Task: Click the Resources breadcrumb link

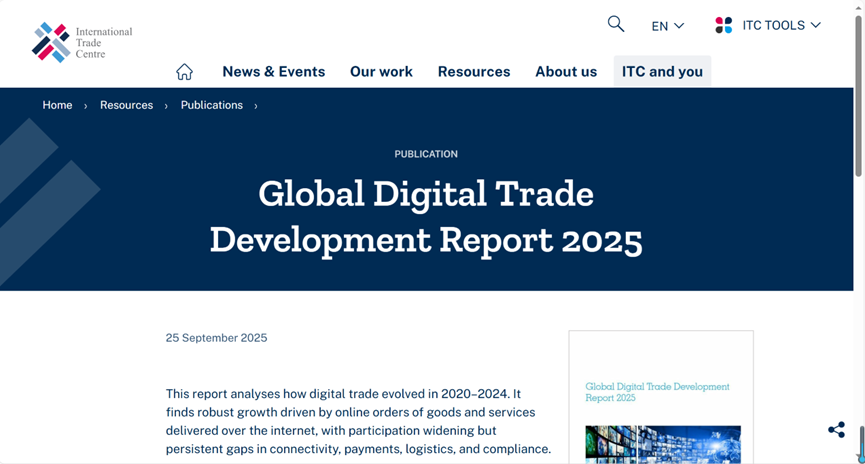Action: [x=126, y=105]
